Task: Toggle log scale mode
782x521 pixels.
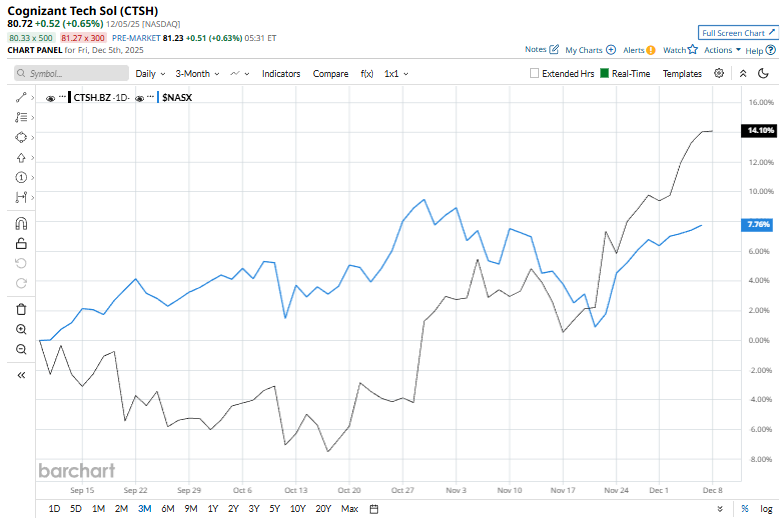Action: click(766, 509)
